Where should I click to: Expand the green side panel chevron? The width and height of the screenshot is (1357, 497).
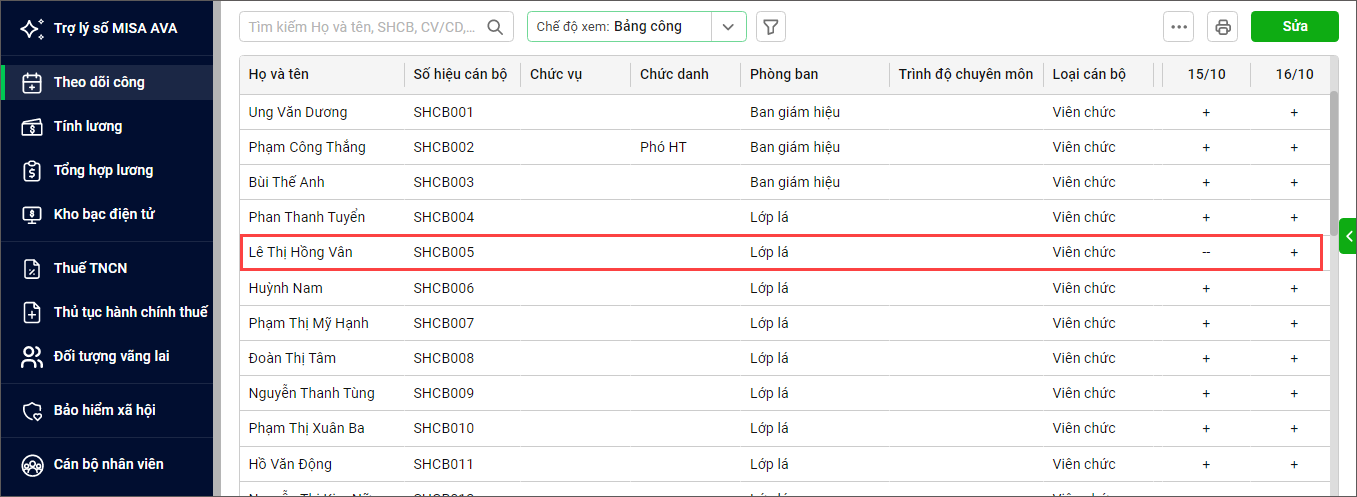1348,237
